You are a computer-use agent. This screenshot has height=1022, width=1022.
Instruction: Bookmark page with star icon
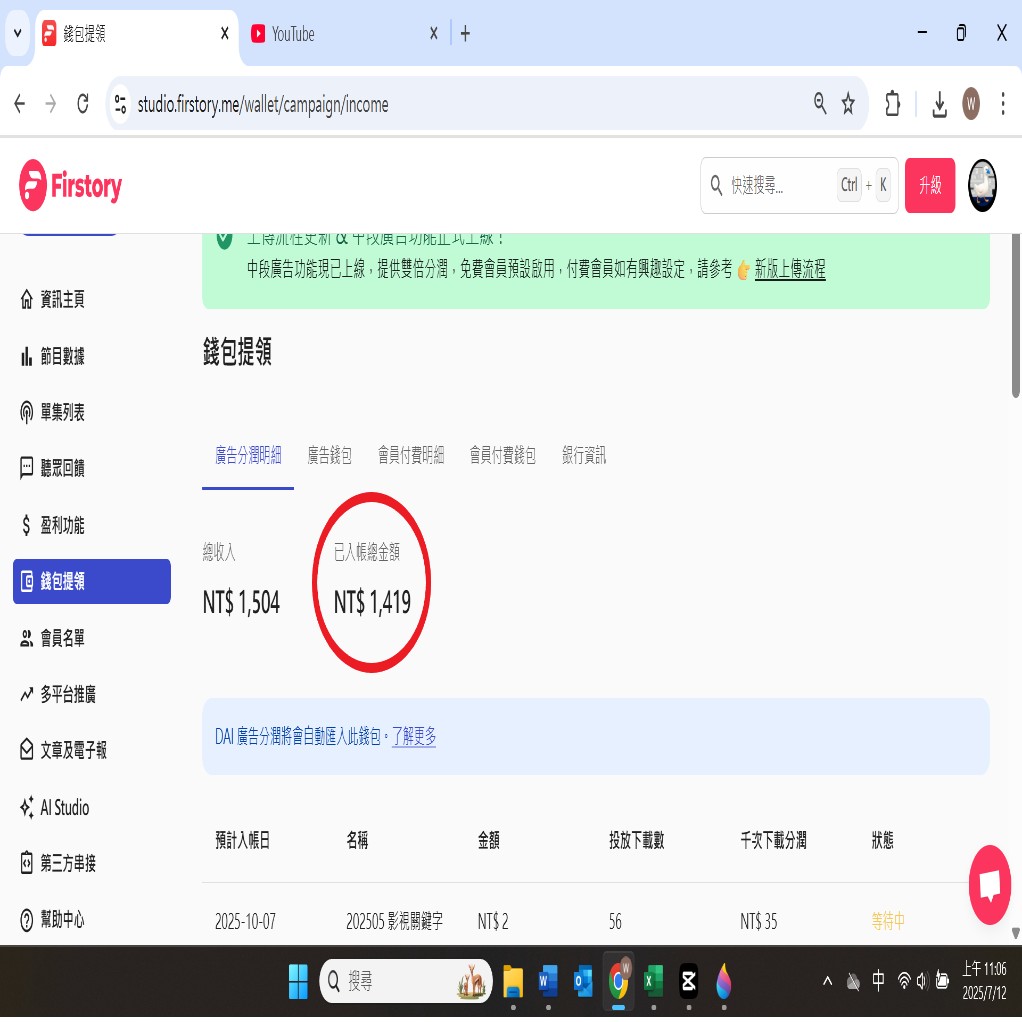pos(848,104)
